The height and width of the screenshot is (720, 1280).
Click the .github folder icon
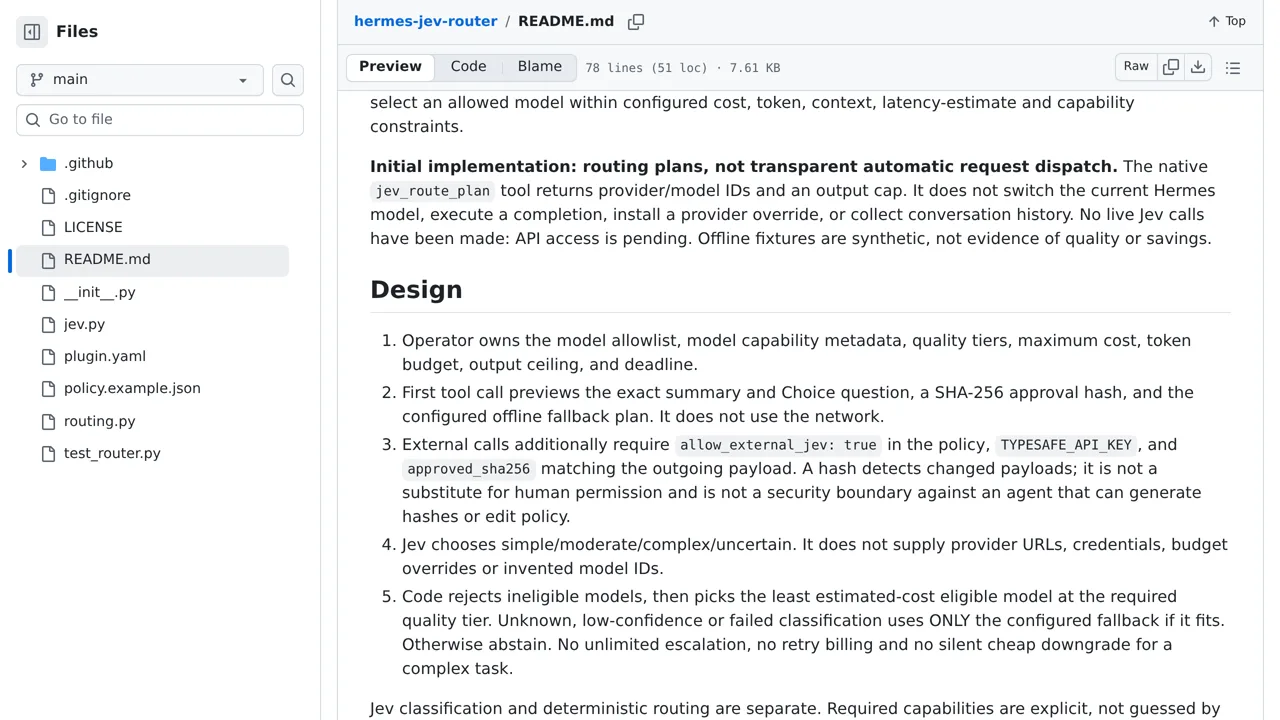(48, 164)
